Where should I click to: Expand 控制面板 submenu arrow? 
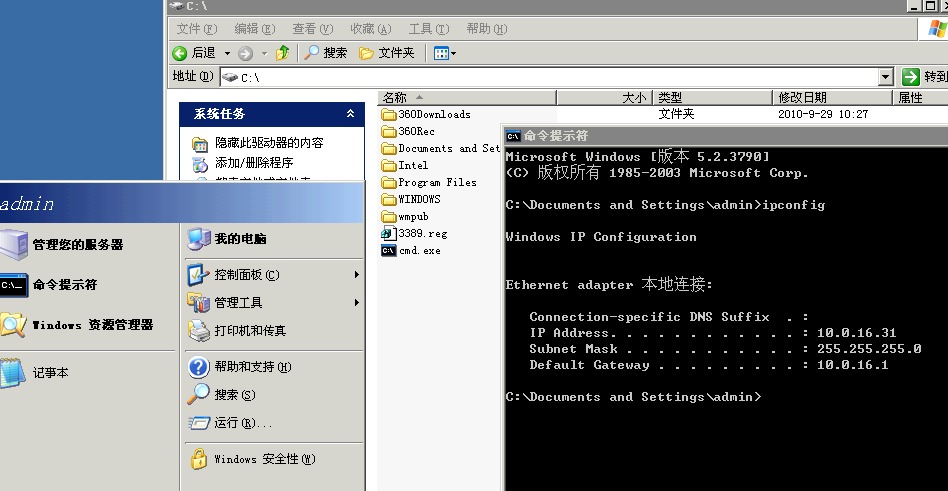click(x=357, y=275)
